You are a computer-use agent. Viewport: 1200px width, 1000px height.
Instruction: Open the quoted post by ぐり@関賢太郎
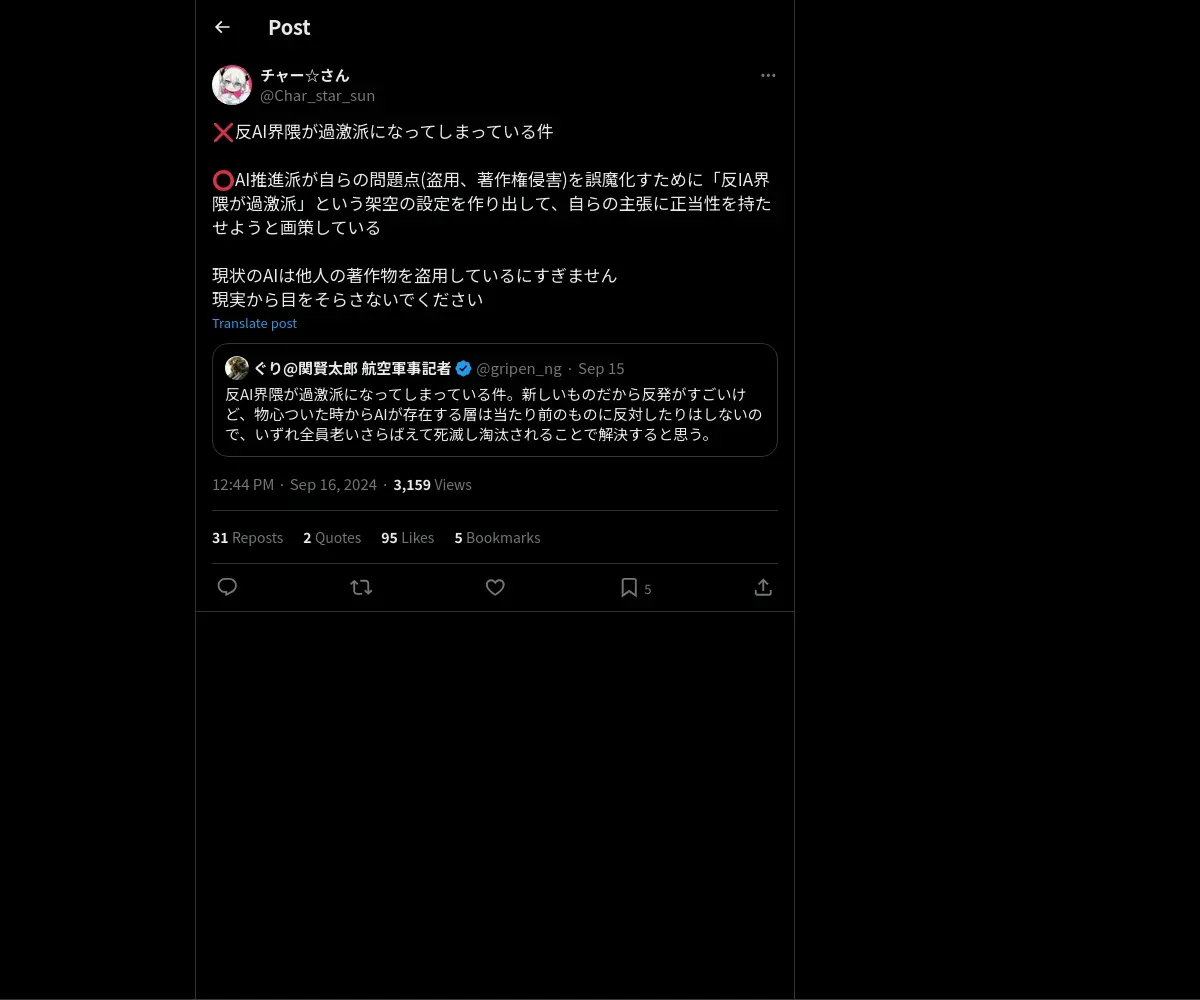(495, 400)
